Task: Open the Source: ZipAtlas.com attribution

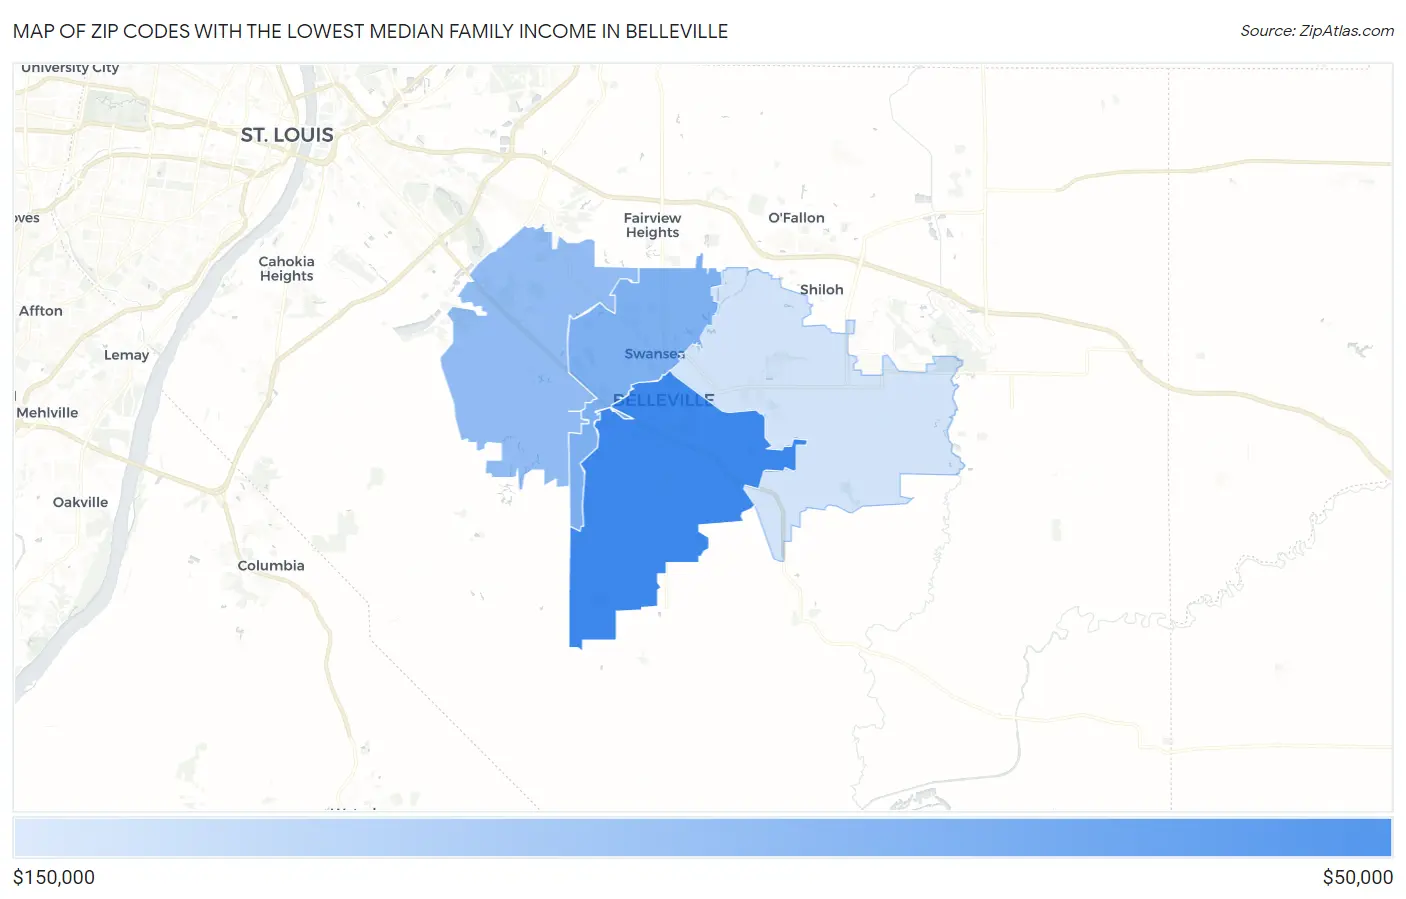Action: (x=1316, y=31)
